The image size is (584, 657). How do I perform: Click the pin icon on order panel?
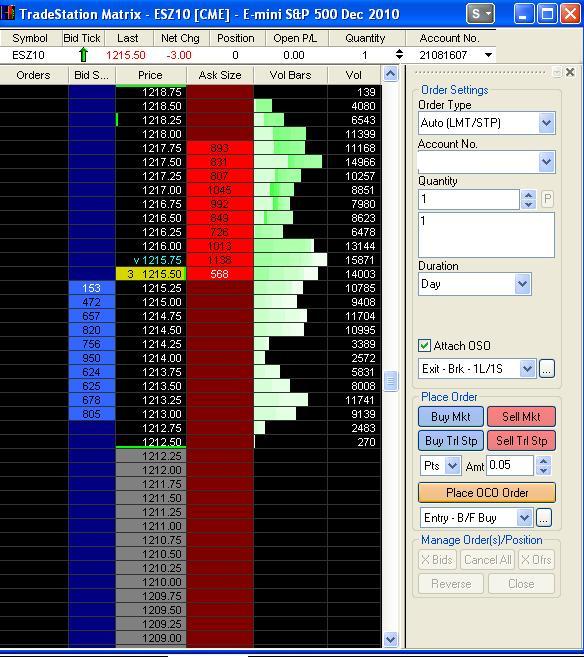tap(557, 72)
